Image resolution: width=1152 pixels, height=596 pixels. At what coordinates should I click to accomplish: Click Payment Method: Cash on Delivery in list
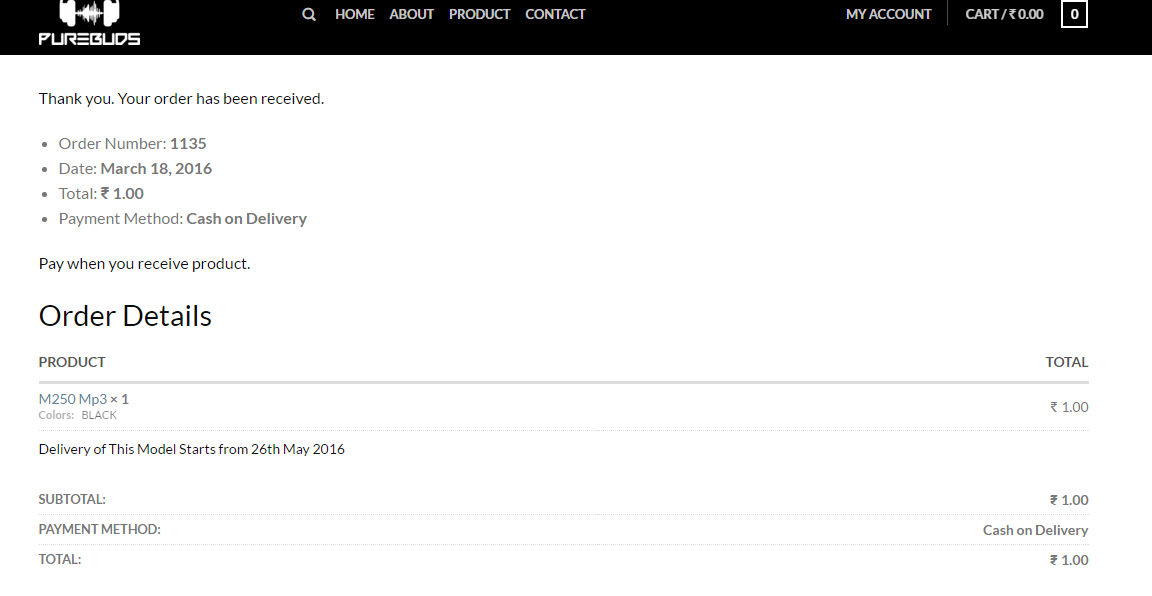(183, 218)
